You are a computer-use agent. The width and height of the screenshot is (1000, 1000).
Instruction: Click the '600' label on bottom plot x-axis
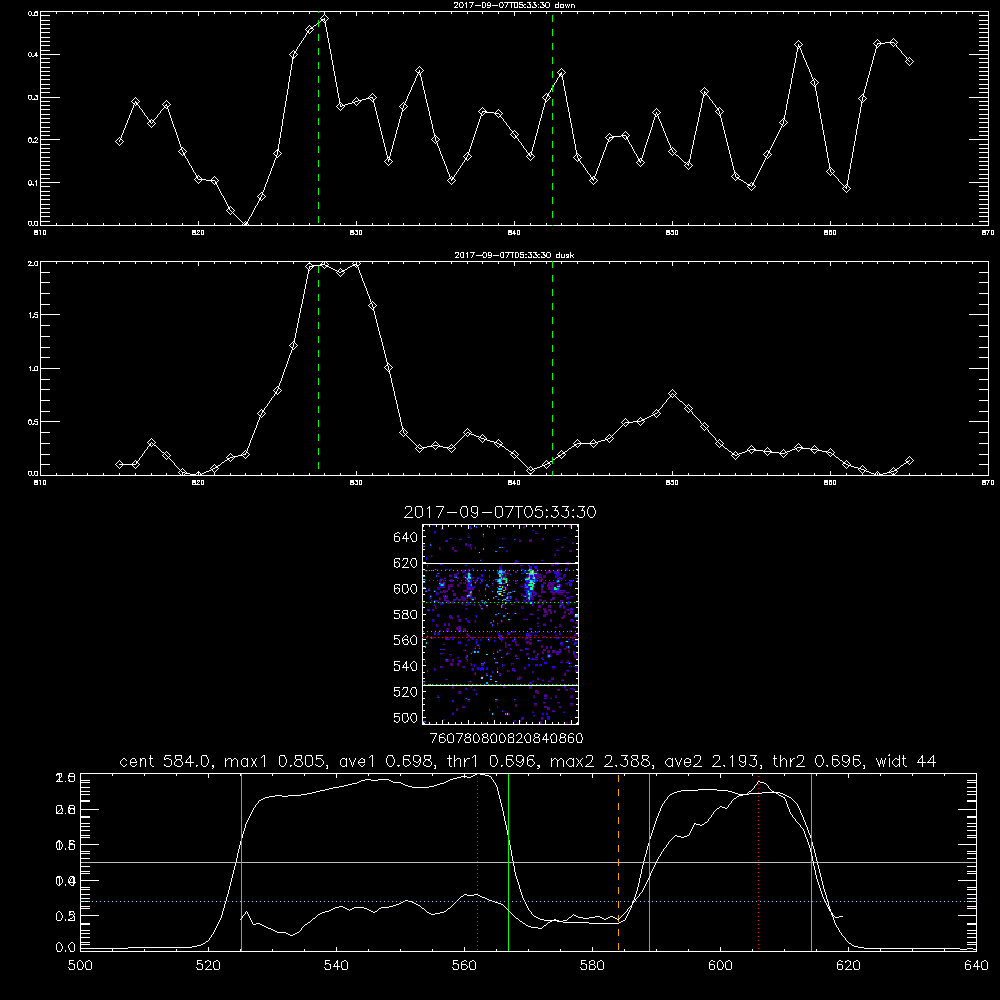[721, 966]
